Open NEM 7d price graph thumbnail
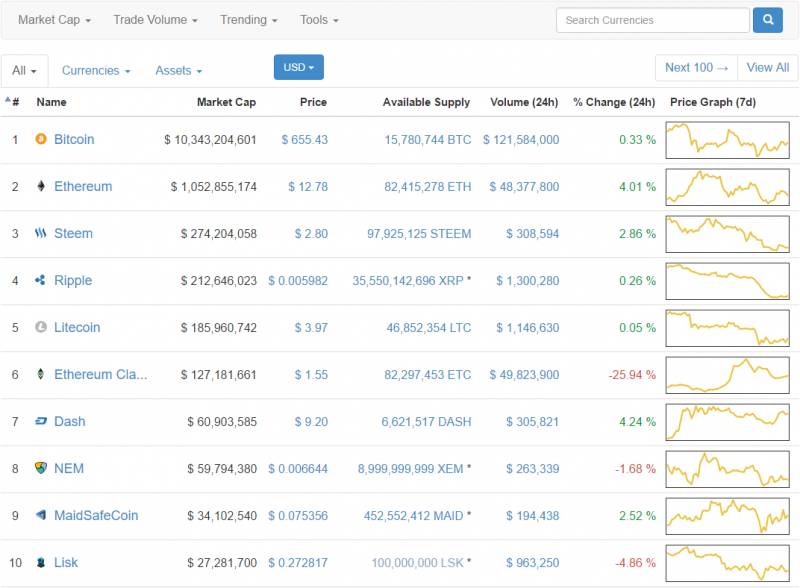The width and height of the screenshot is (800, 588). pyautogui.click(x=728, y=469)
